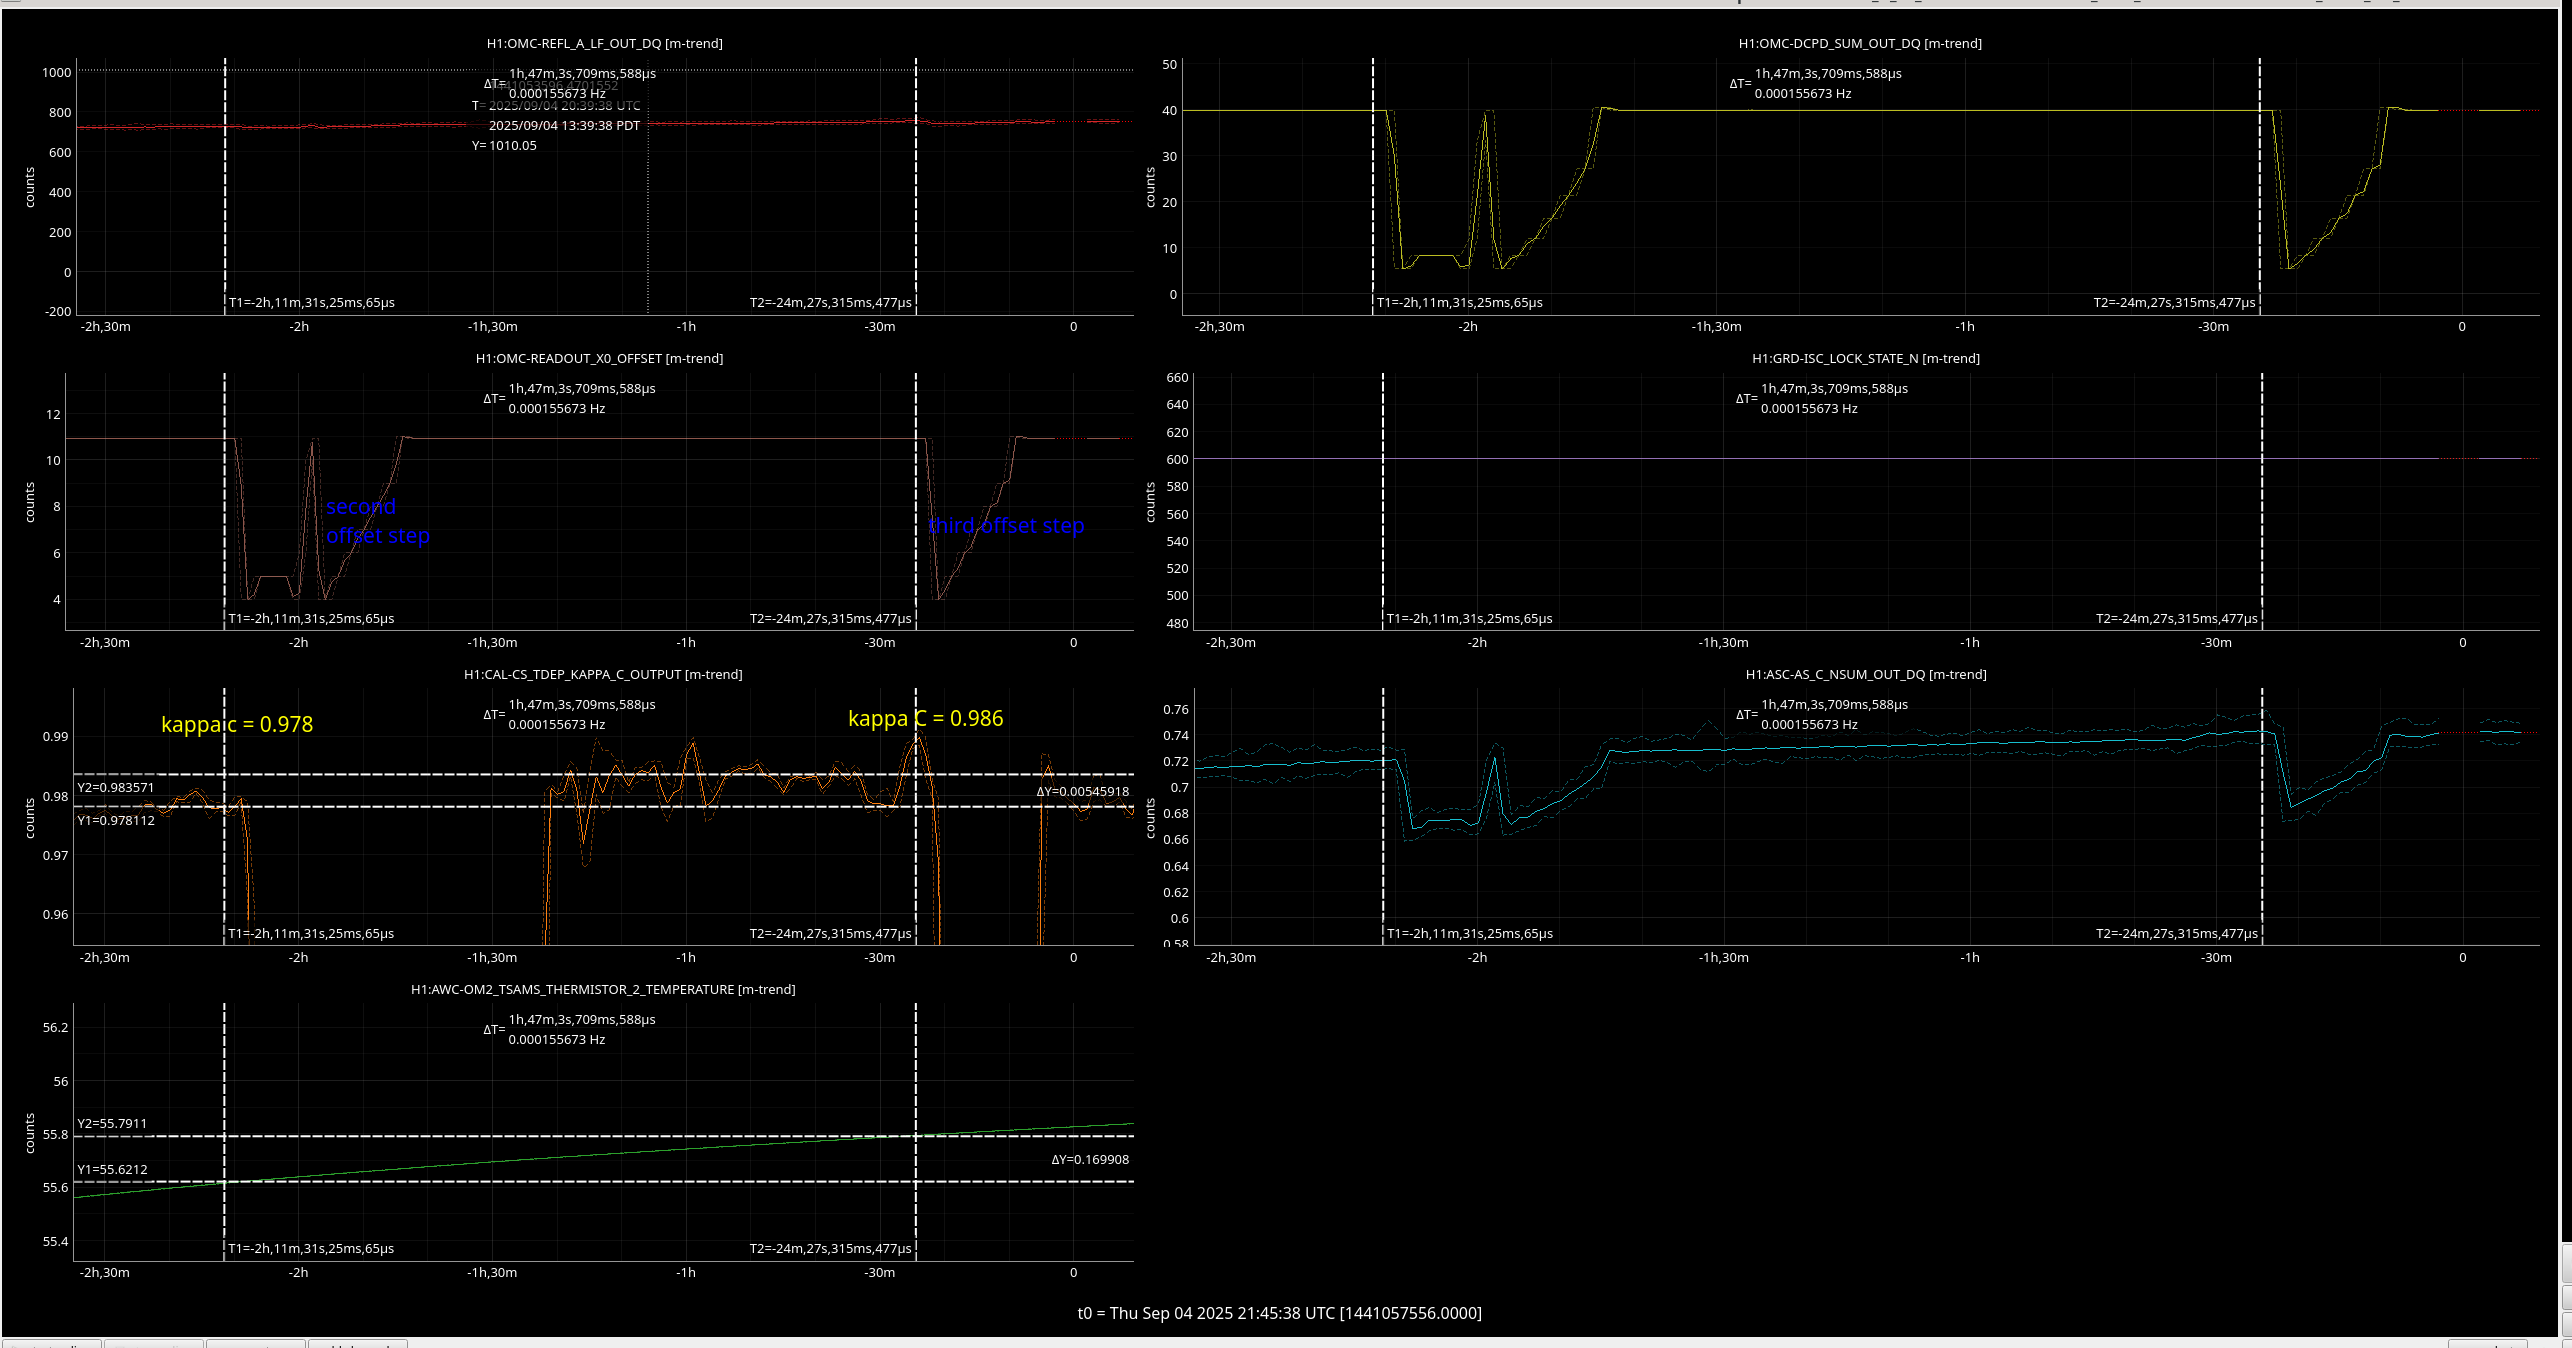Click the Y2=55.7911 horizontal cursor label
Image resolution: width=2572 pixels, height=1348 pixels.
112,1123
